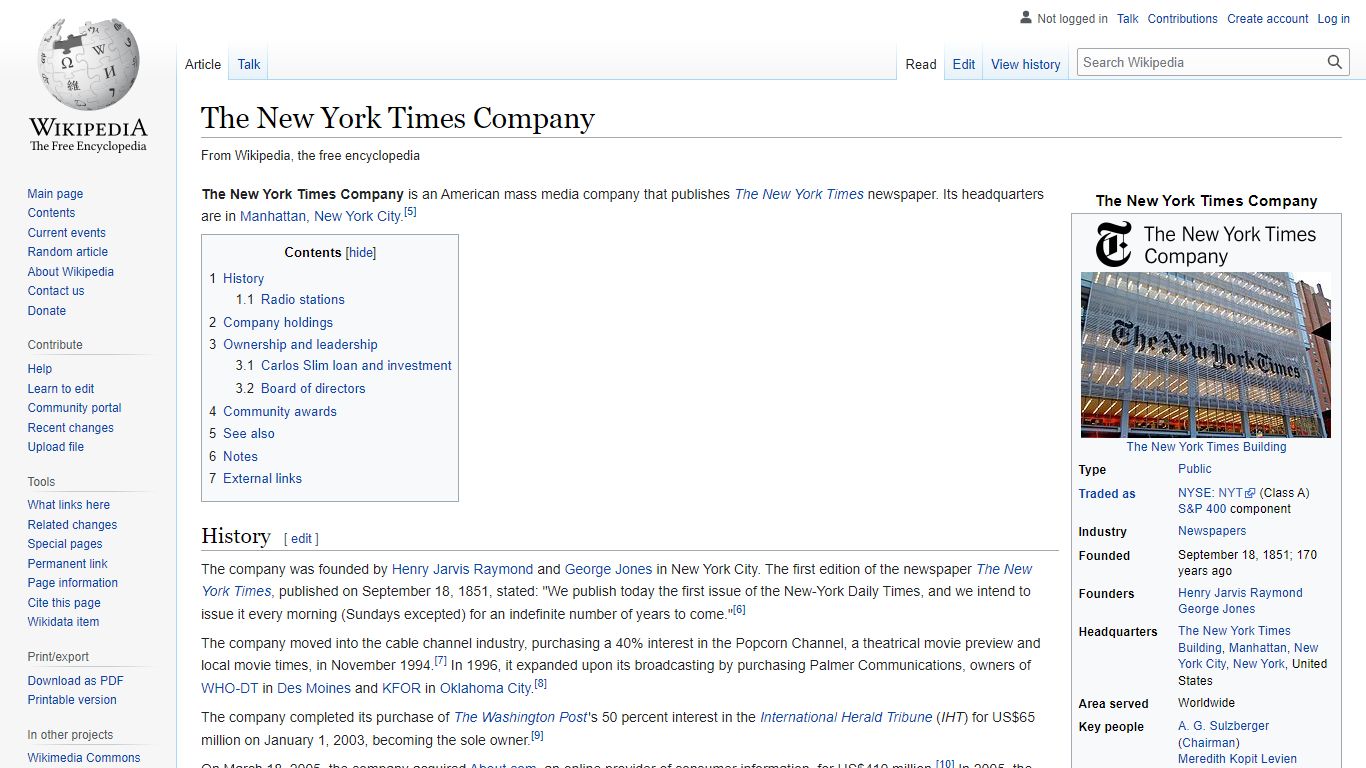Open Page information
The height and width of the screenshot is (768, 1366).
(72, 583)
